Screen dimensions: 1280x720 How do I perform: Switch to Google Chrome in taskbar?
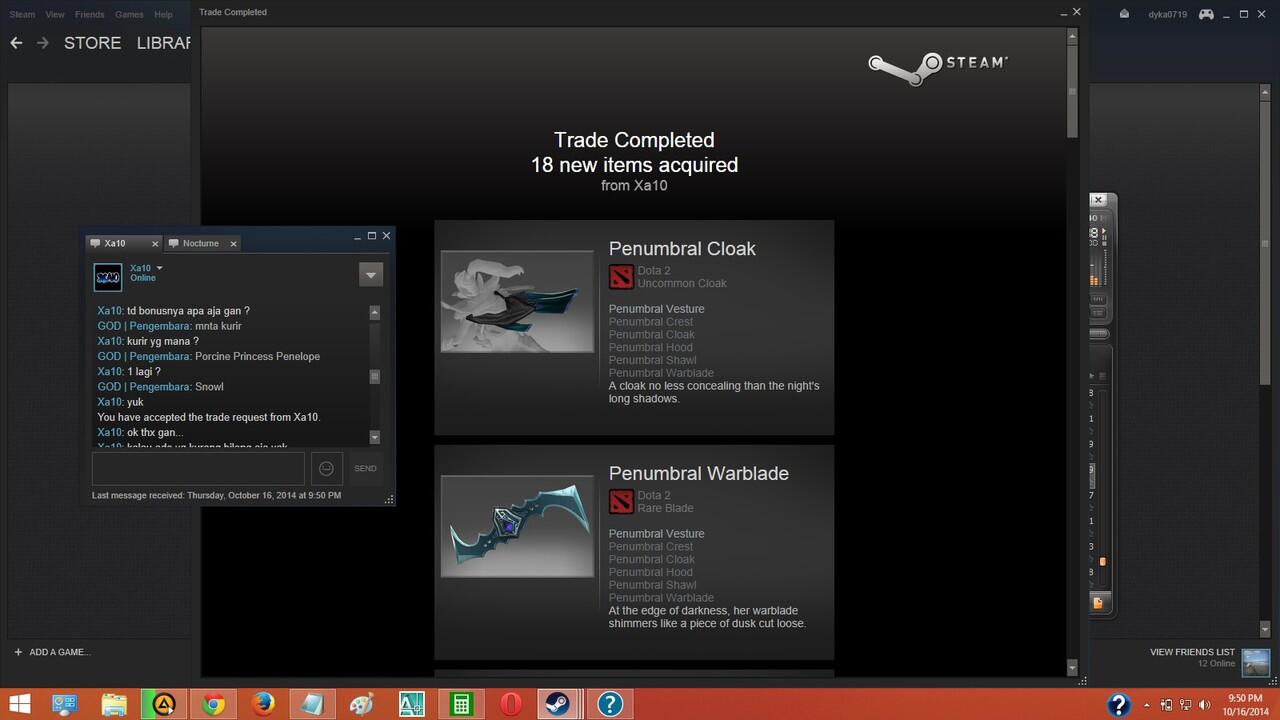click(213, 704)
